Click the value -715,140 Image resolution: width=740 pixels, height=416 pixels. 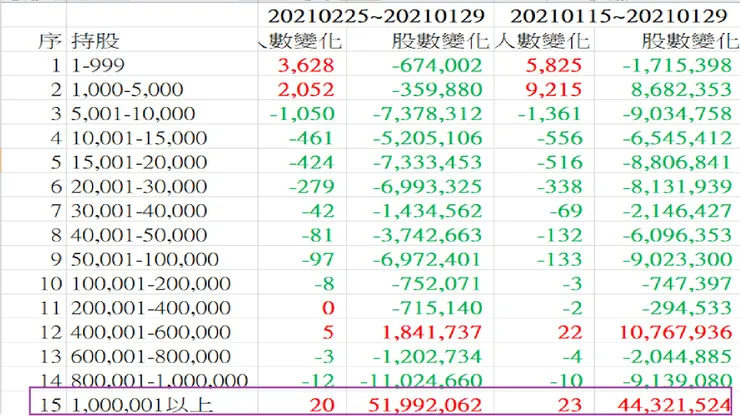437,308
